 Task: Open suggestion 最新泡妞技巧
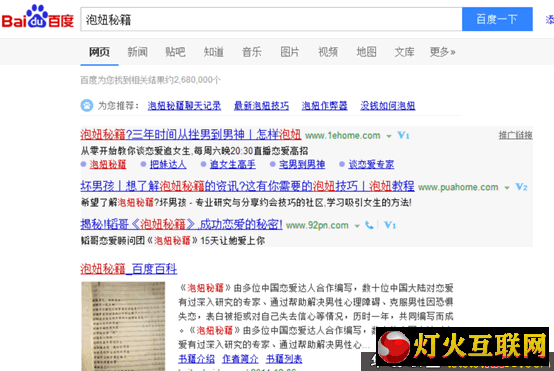(261, 106)
